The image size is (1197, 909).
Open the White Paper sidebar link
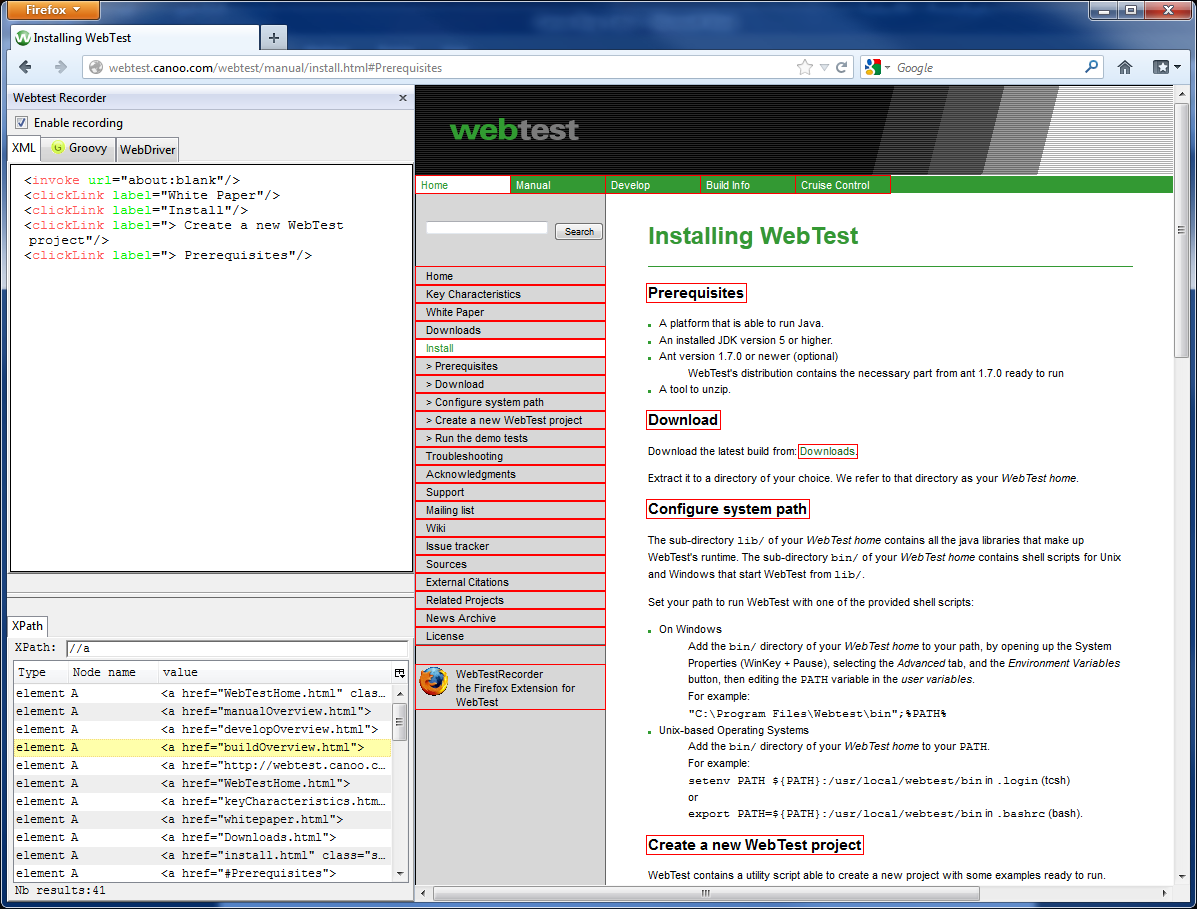[511, 312]
